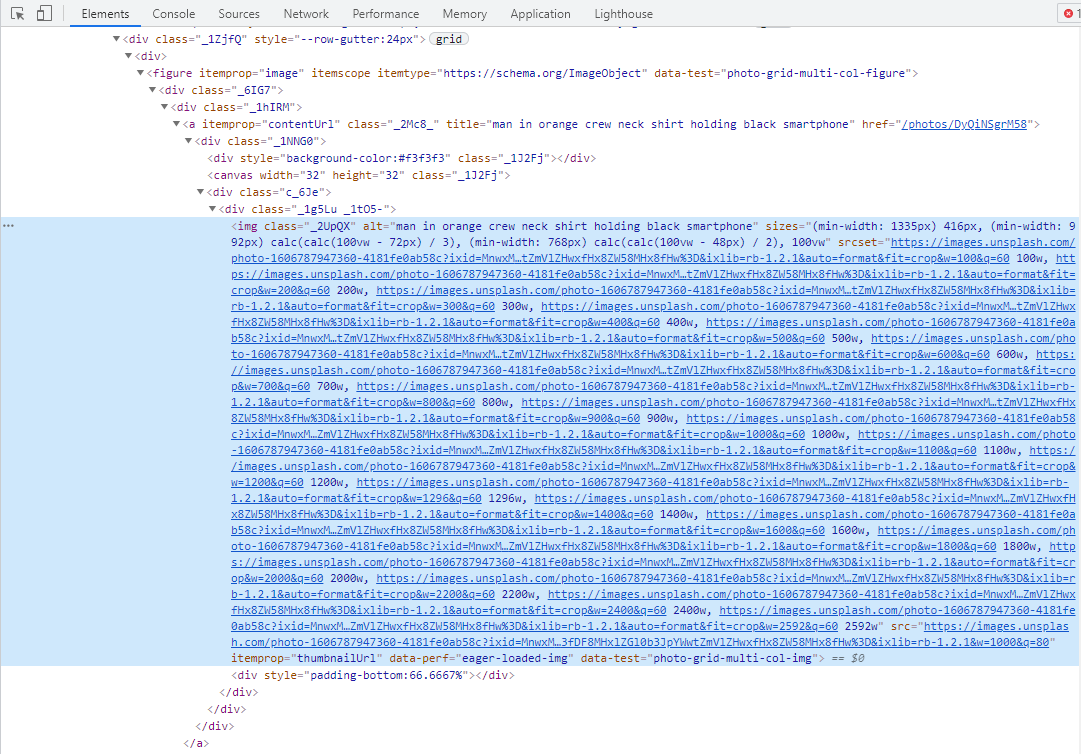Switch to the Console tab
Viewport: 1081px width, 754px height.
coord(174,14)
